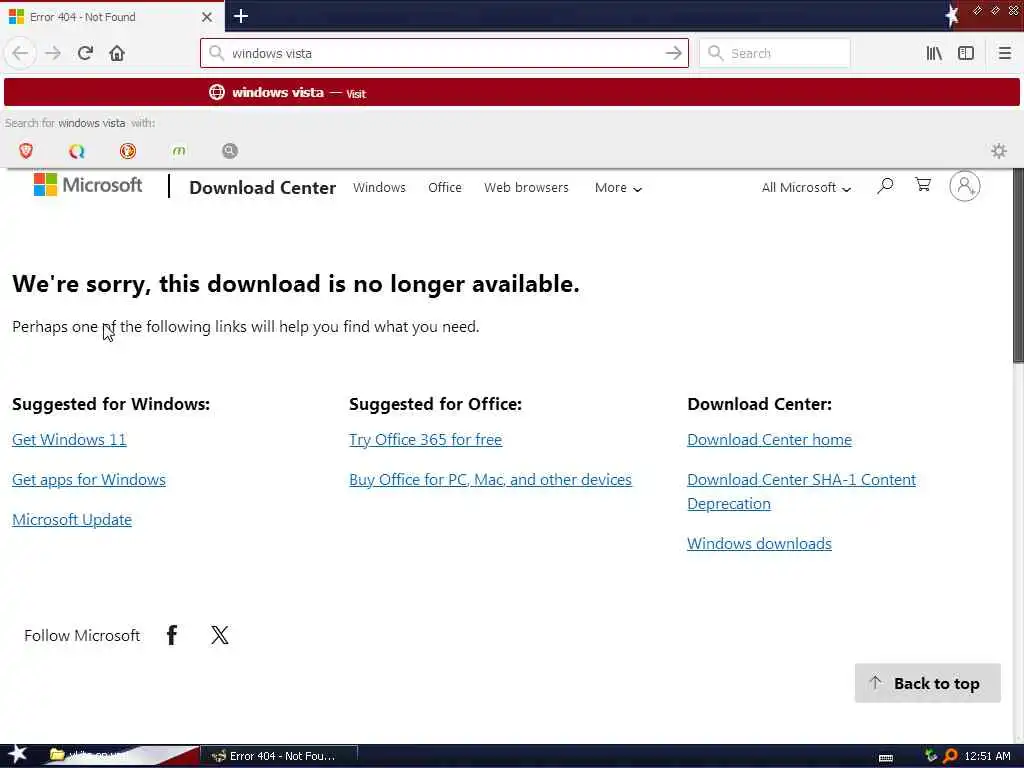This screenshot has height=768, width=1024.
Task: Search with the gray magnifier engine icon
Action: pyautogui.click(x=230, y=151)
